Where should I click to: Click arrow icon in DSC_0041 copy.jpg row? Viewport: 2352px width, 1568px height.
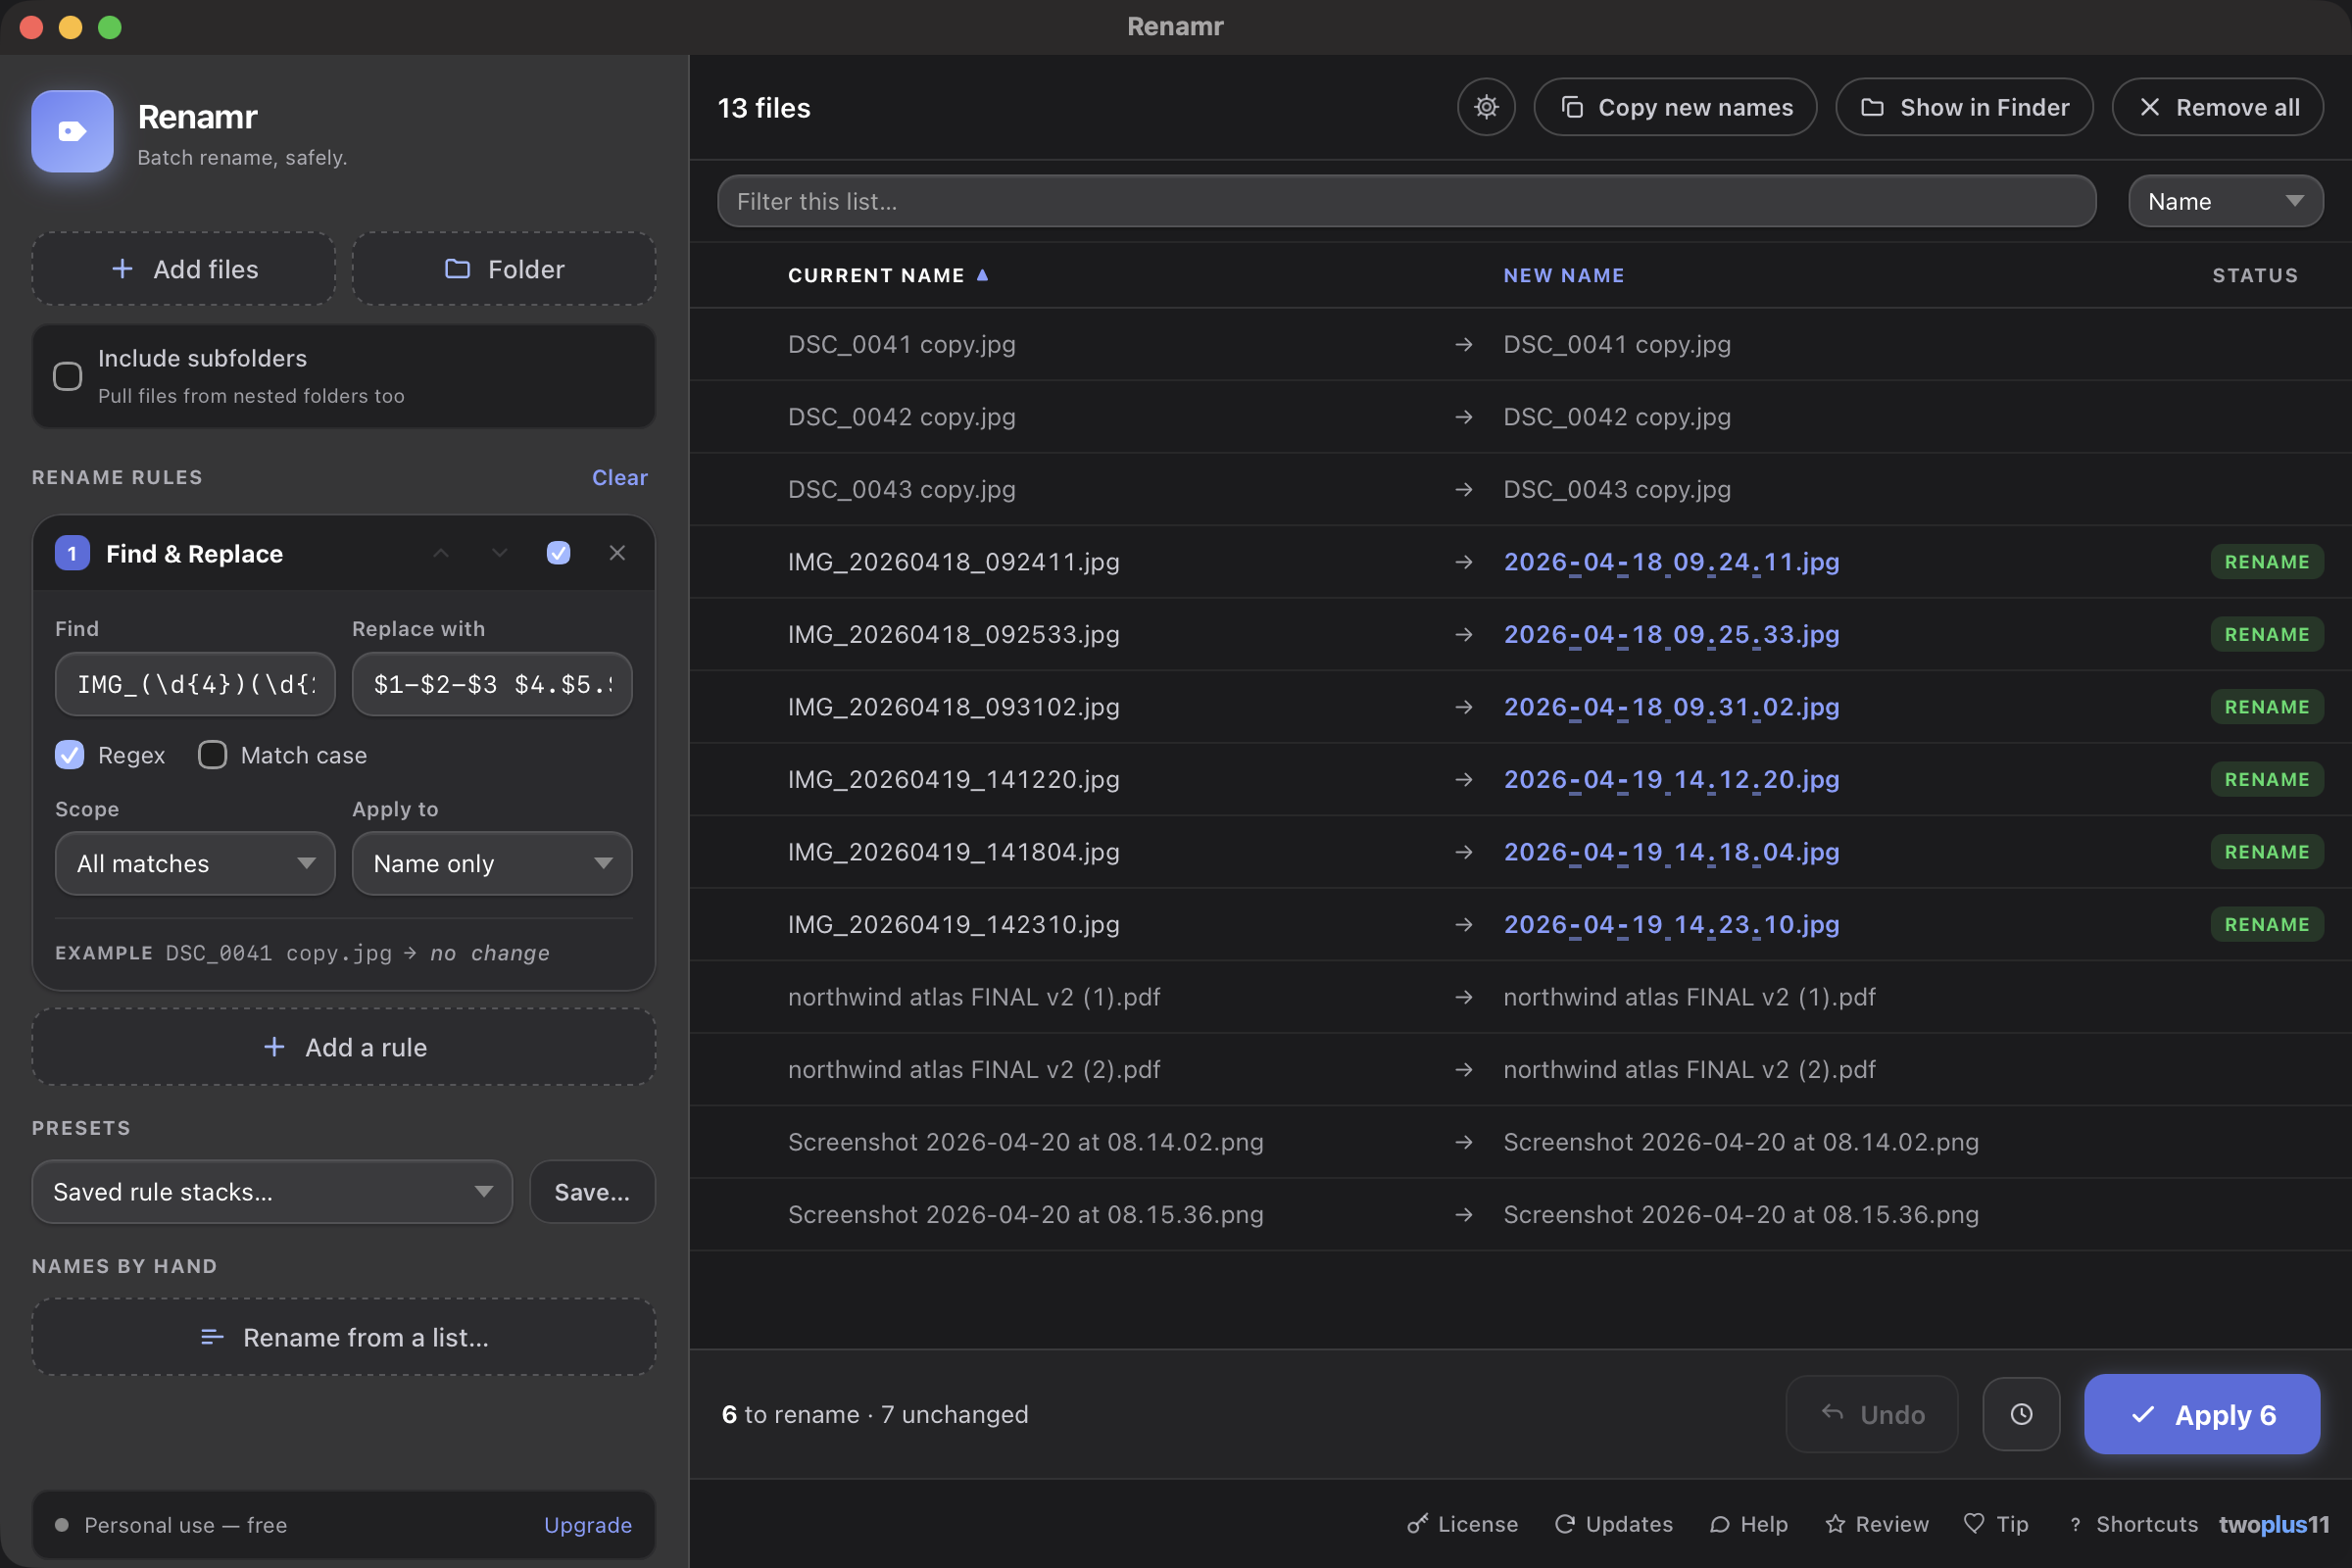pos(1464,344)
